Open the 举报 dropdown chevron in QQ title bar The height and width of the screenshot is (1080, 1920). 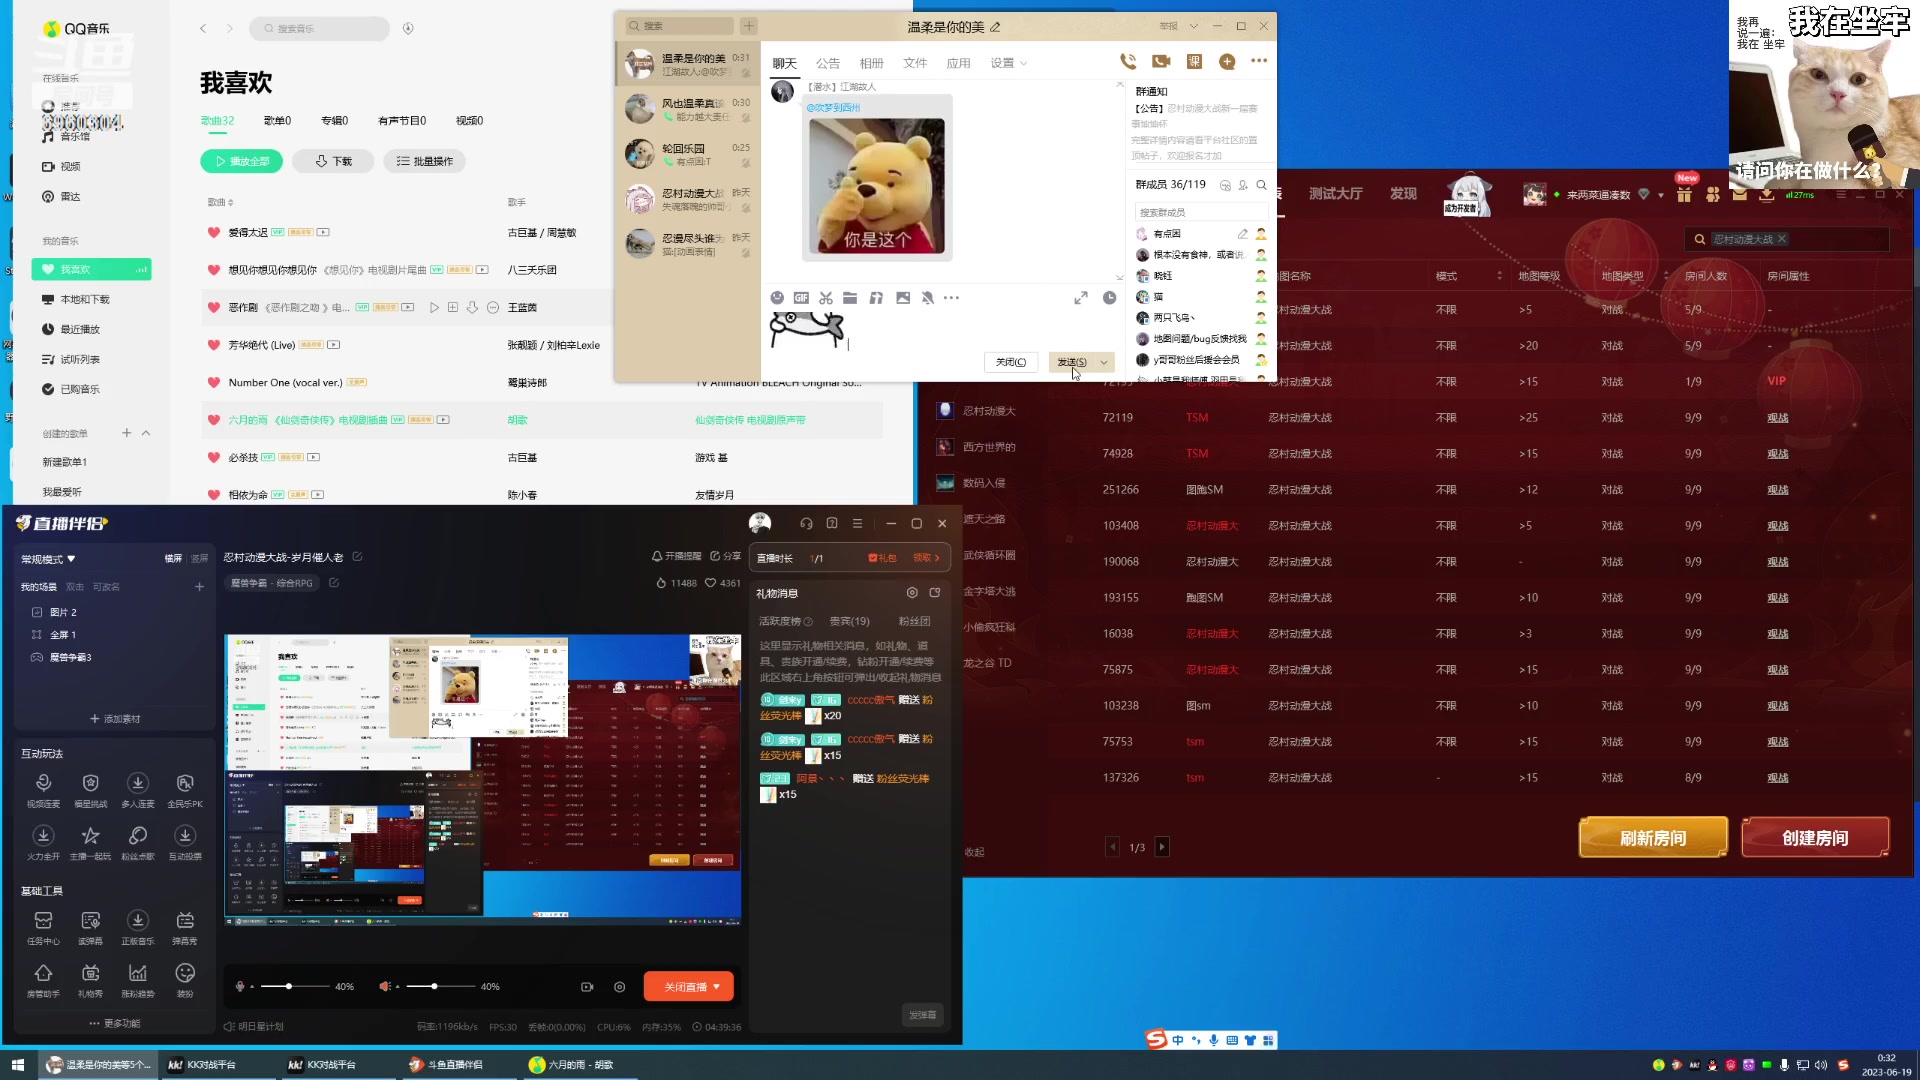coord(1193,26)
